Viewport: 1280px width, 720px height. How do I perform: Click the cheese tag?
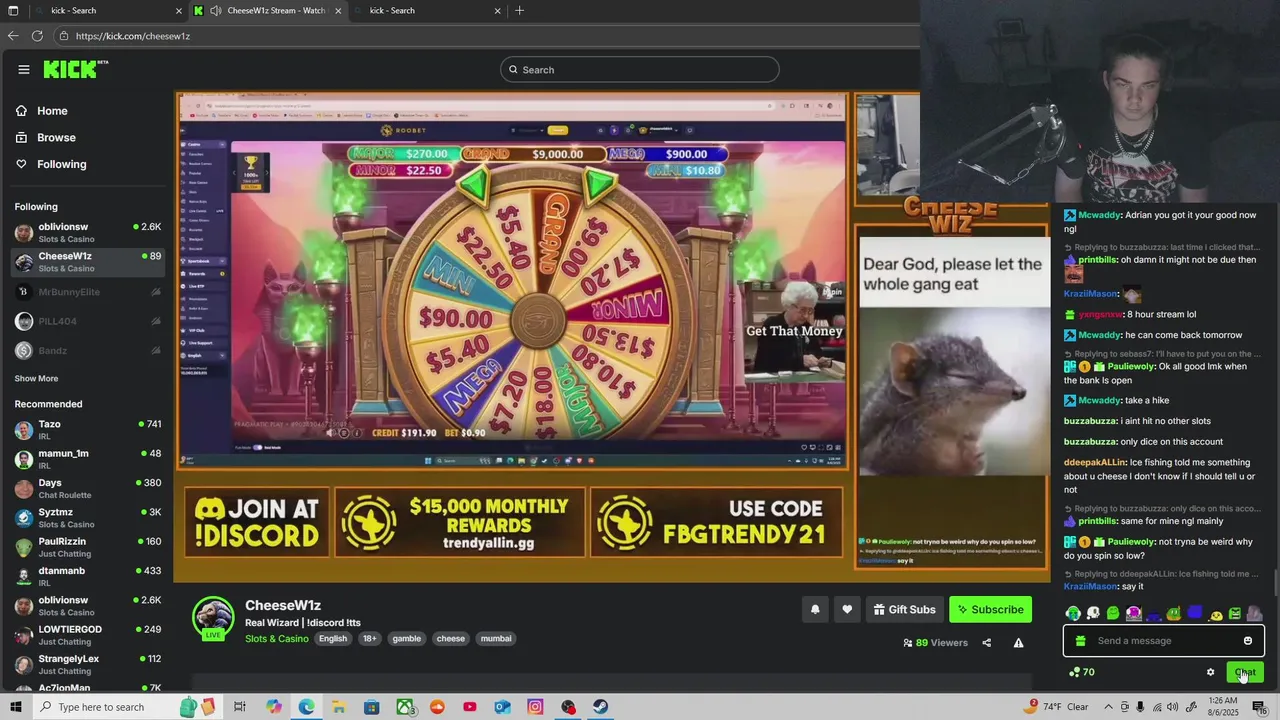[x=451, y=639]
